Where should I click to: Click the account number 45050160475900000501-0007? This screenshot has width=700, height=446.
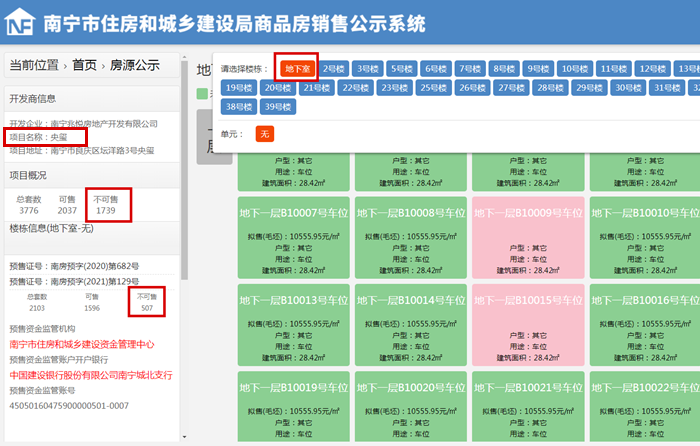click(69, 406)
